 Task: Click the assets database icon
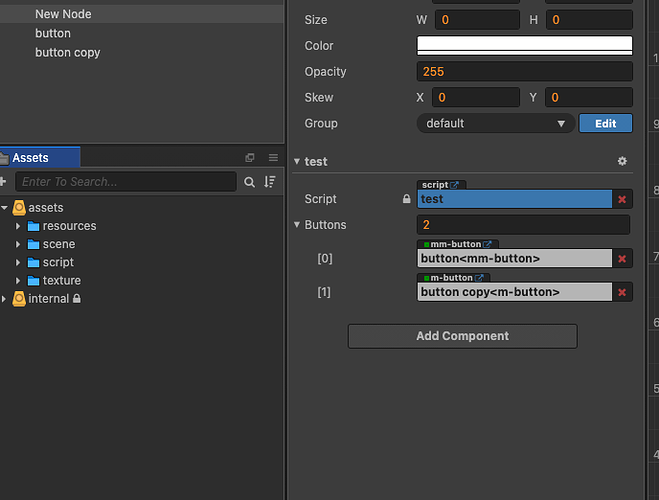point(19,208)
